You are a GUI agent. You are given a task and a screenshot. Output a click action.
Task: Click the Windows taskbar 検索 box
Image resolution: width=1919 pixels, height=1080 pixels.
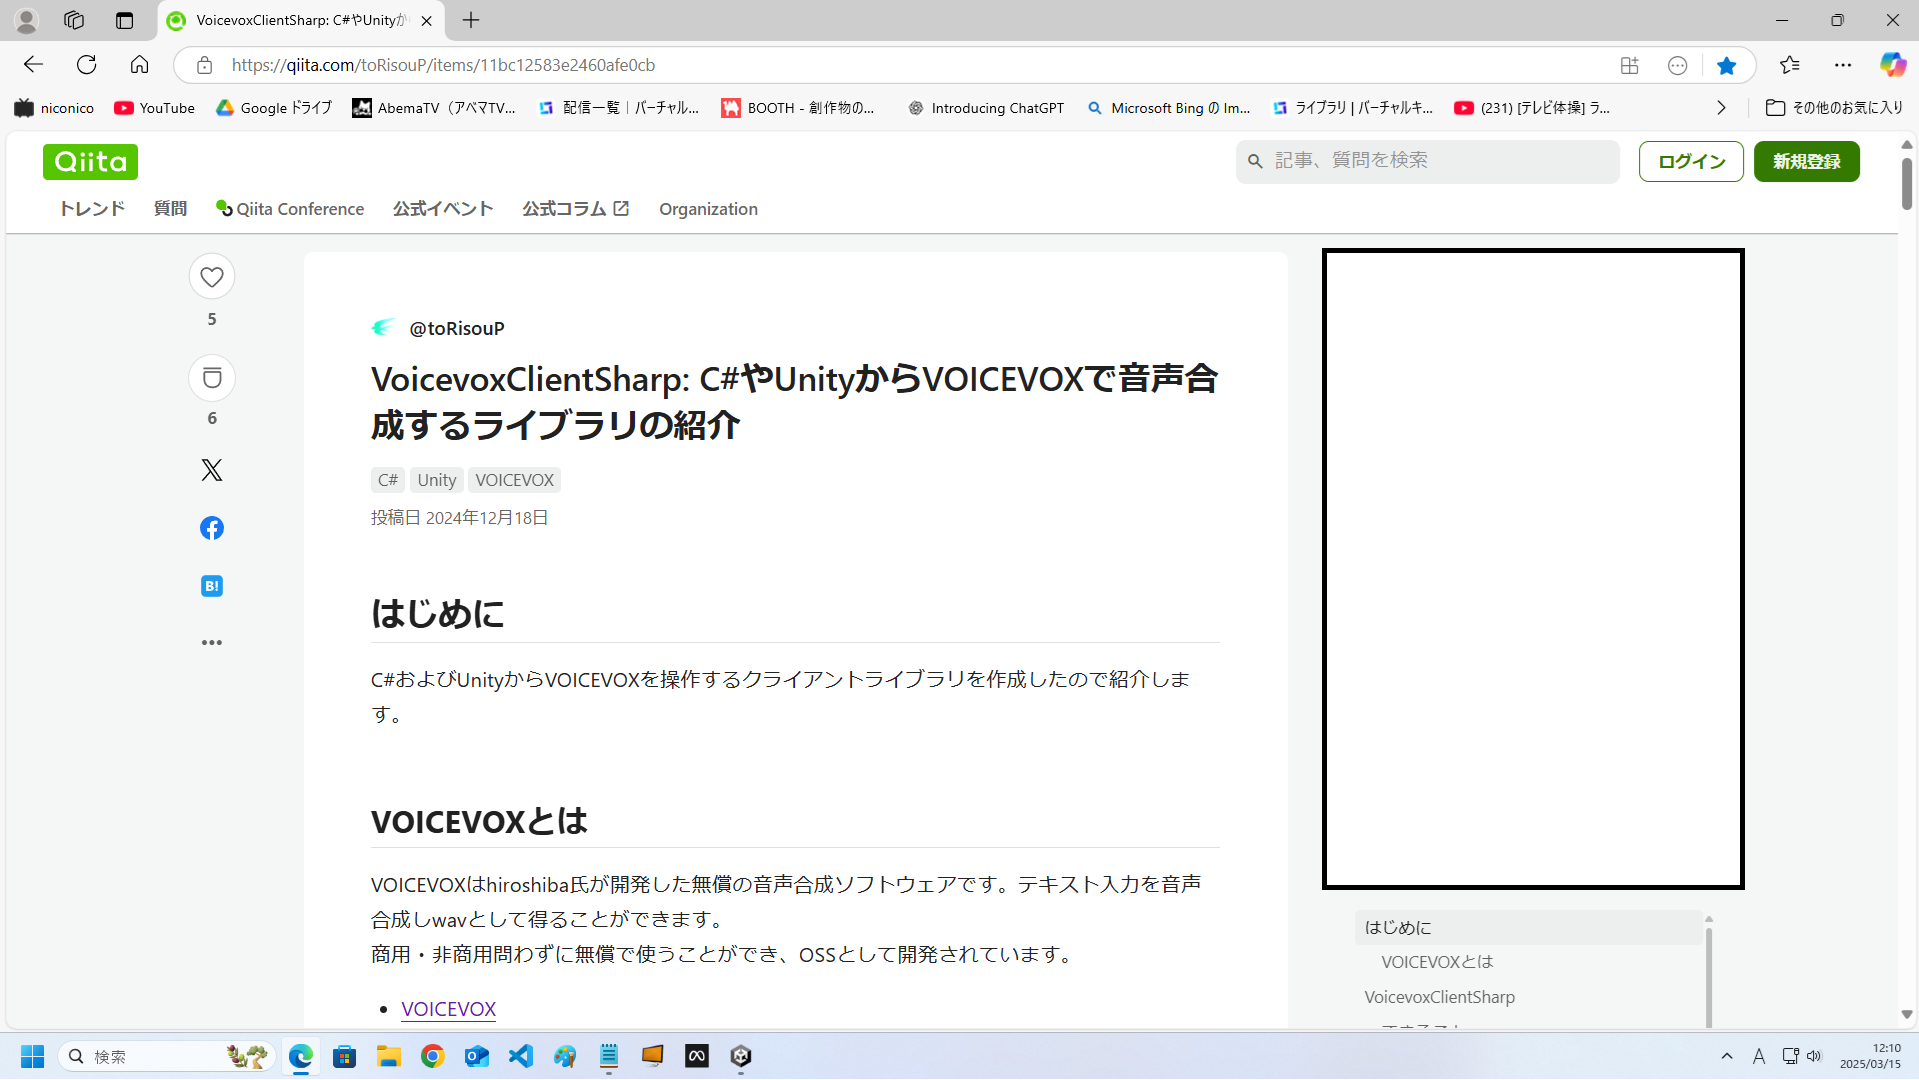(x=166, y=1056)
